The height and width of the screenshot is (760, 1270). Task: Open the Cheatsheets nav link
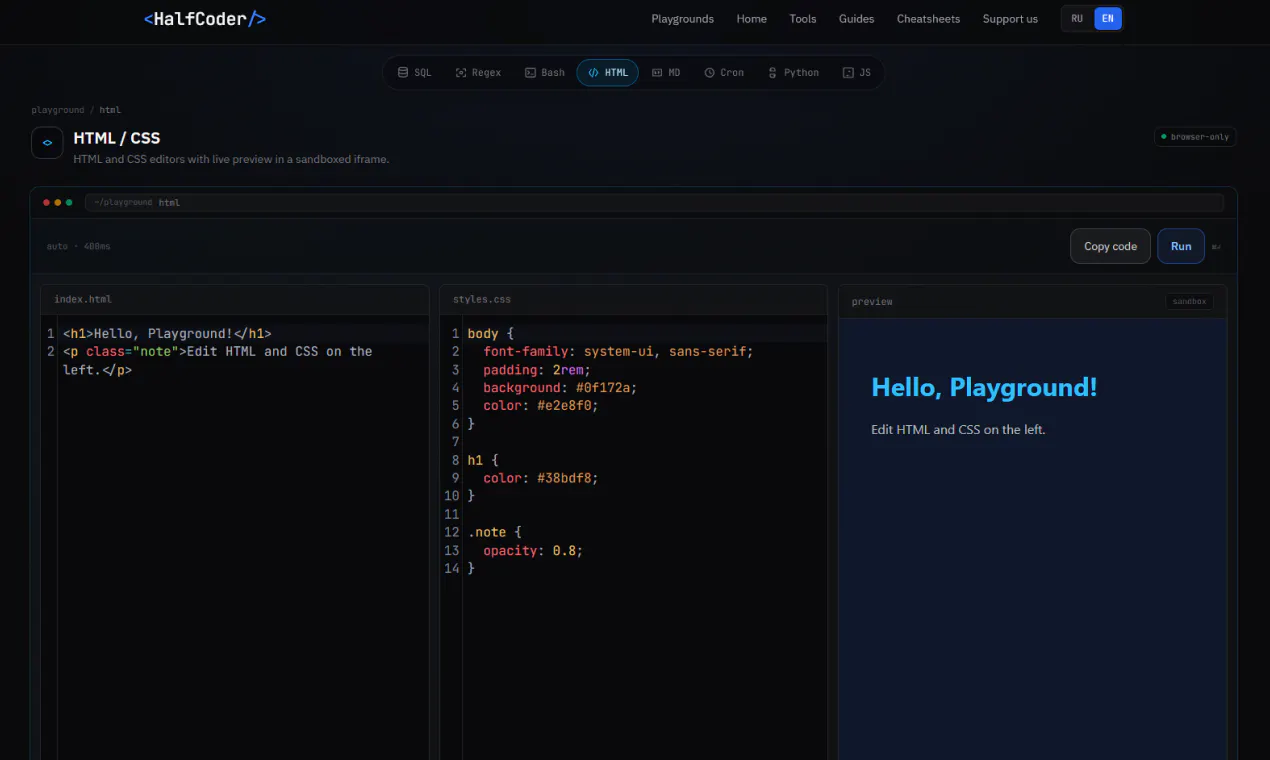click(928, 19)
